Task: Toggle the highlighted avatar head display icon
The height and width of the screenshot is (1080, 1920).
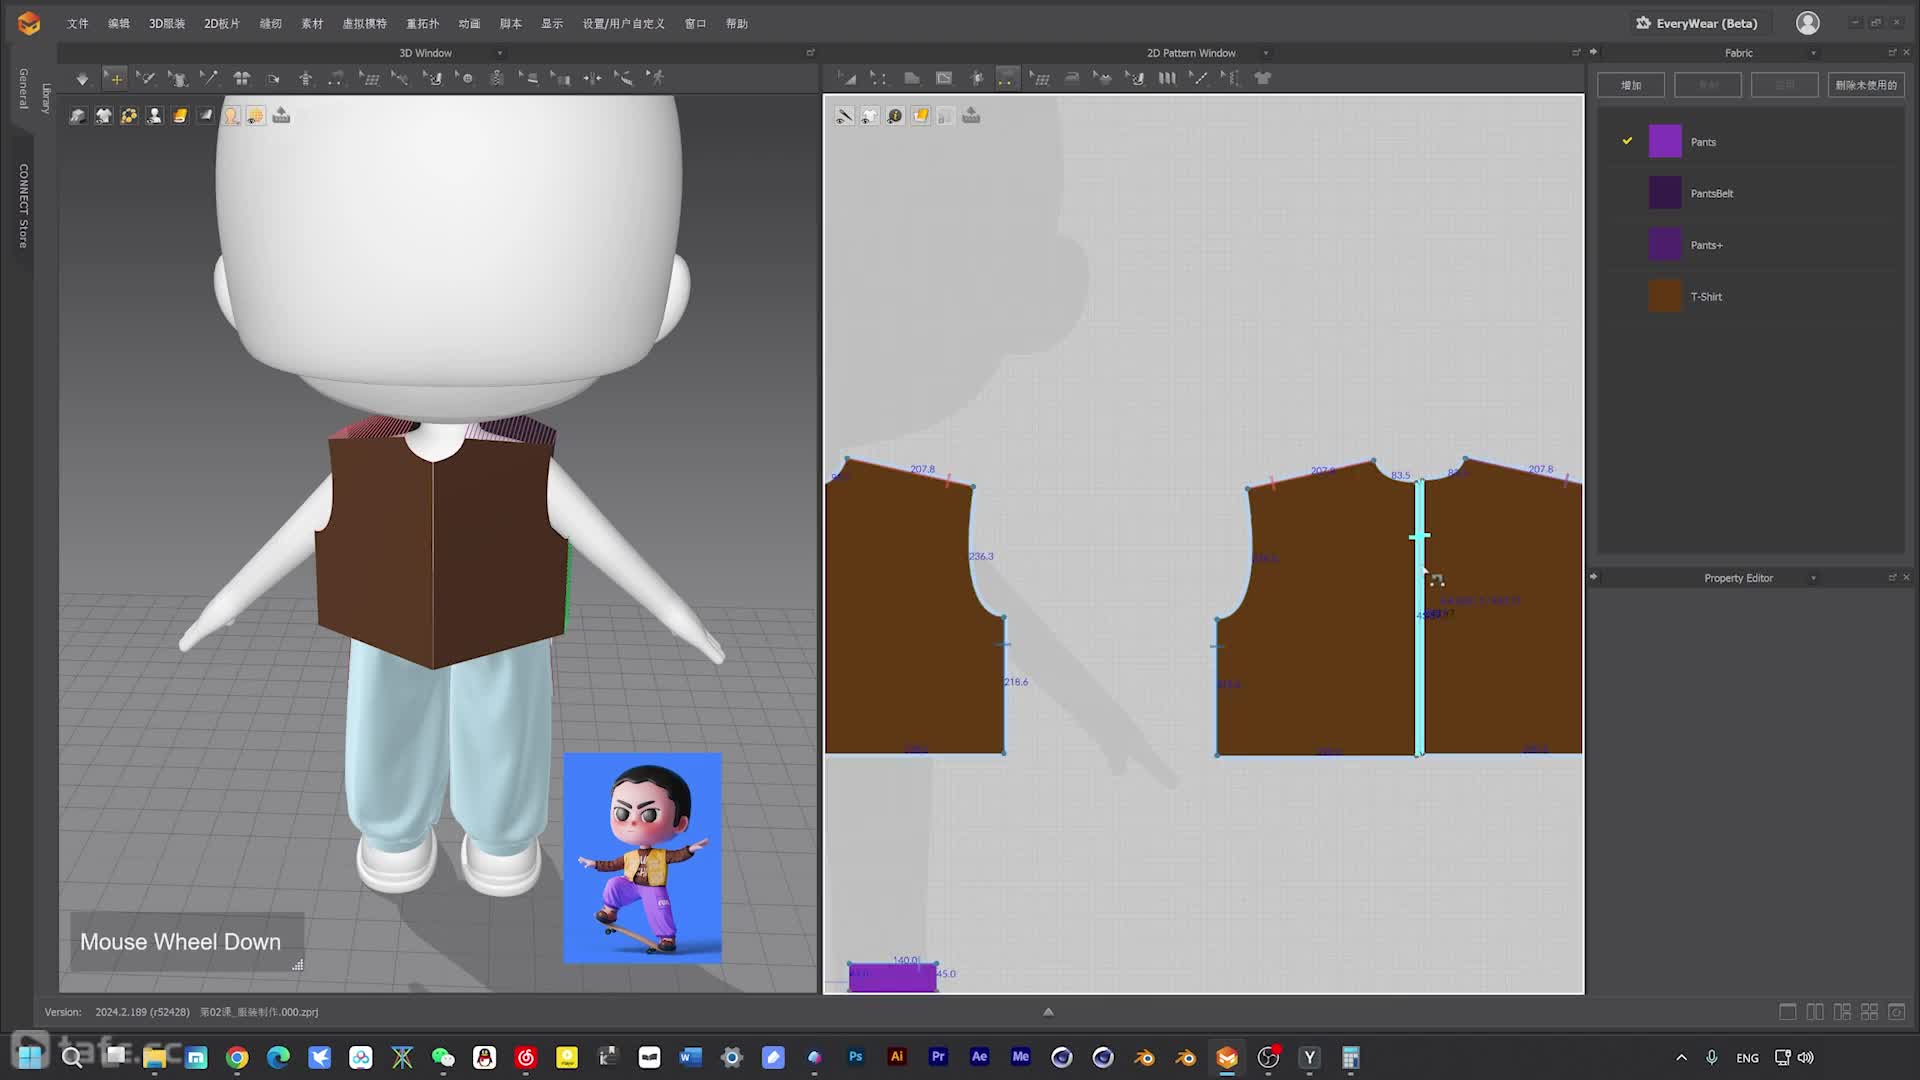Action: pyautogui.click(x=231, y=116)
